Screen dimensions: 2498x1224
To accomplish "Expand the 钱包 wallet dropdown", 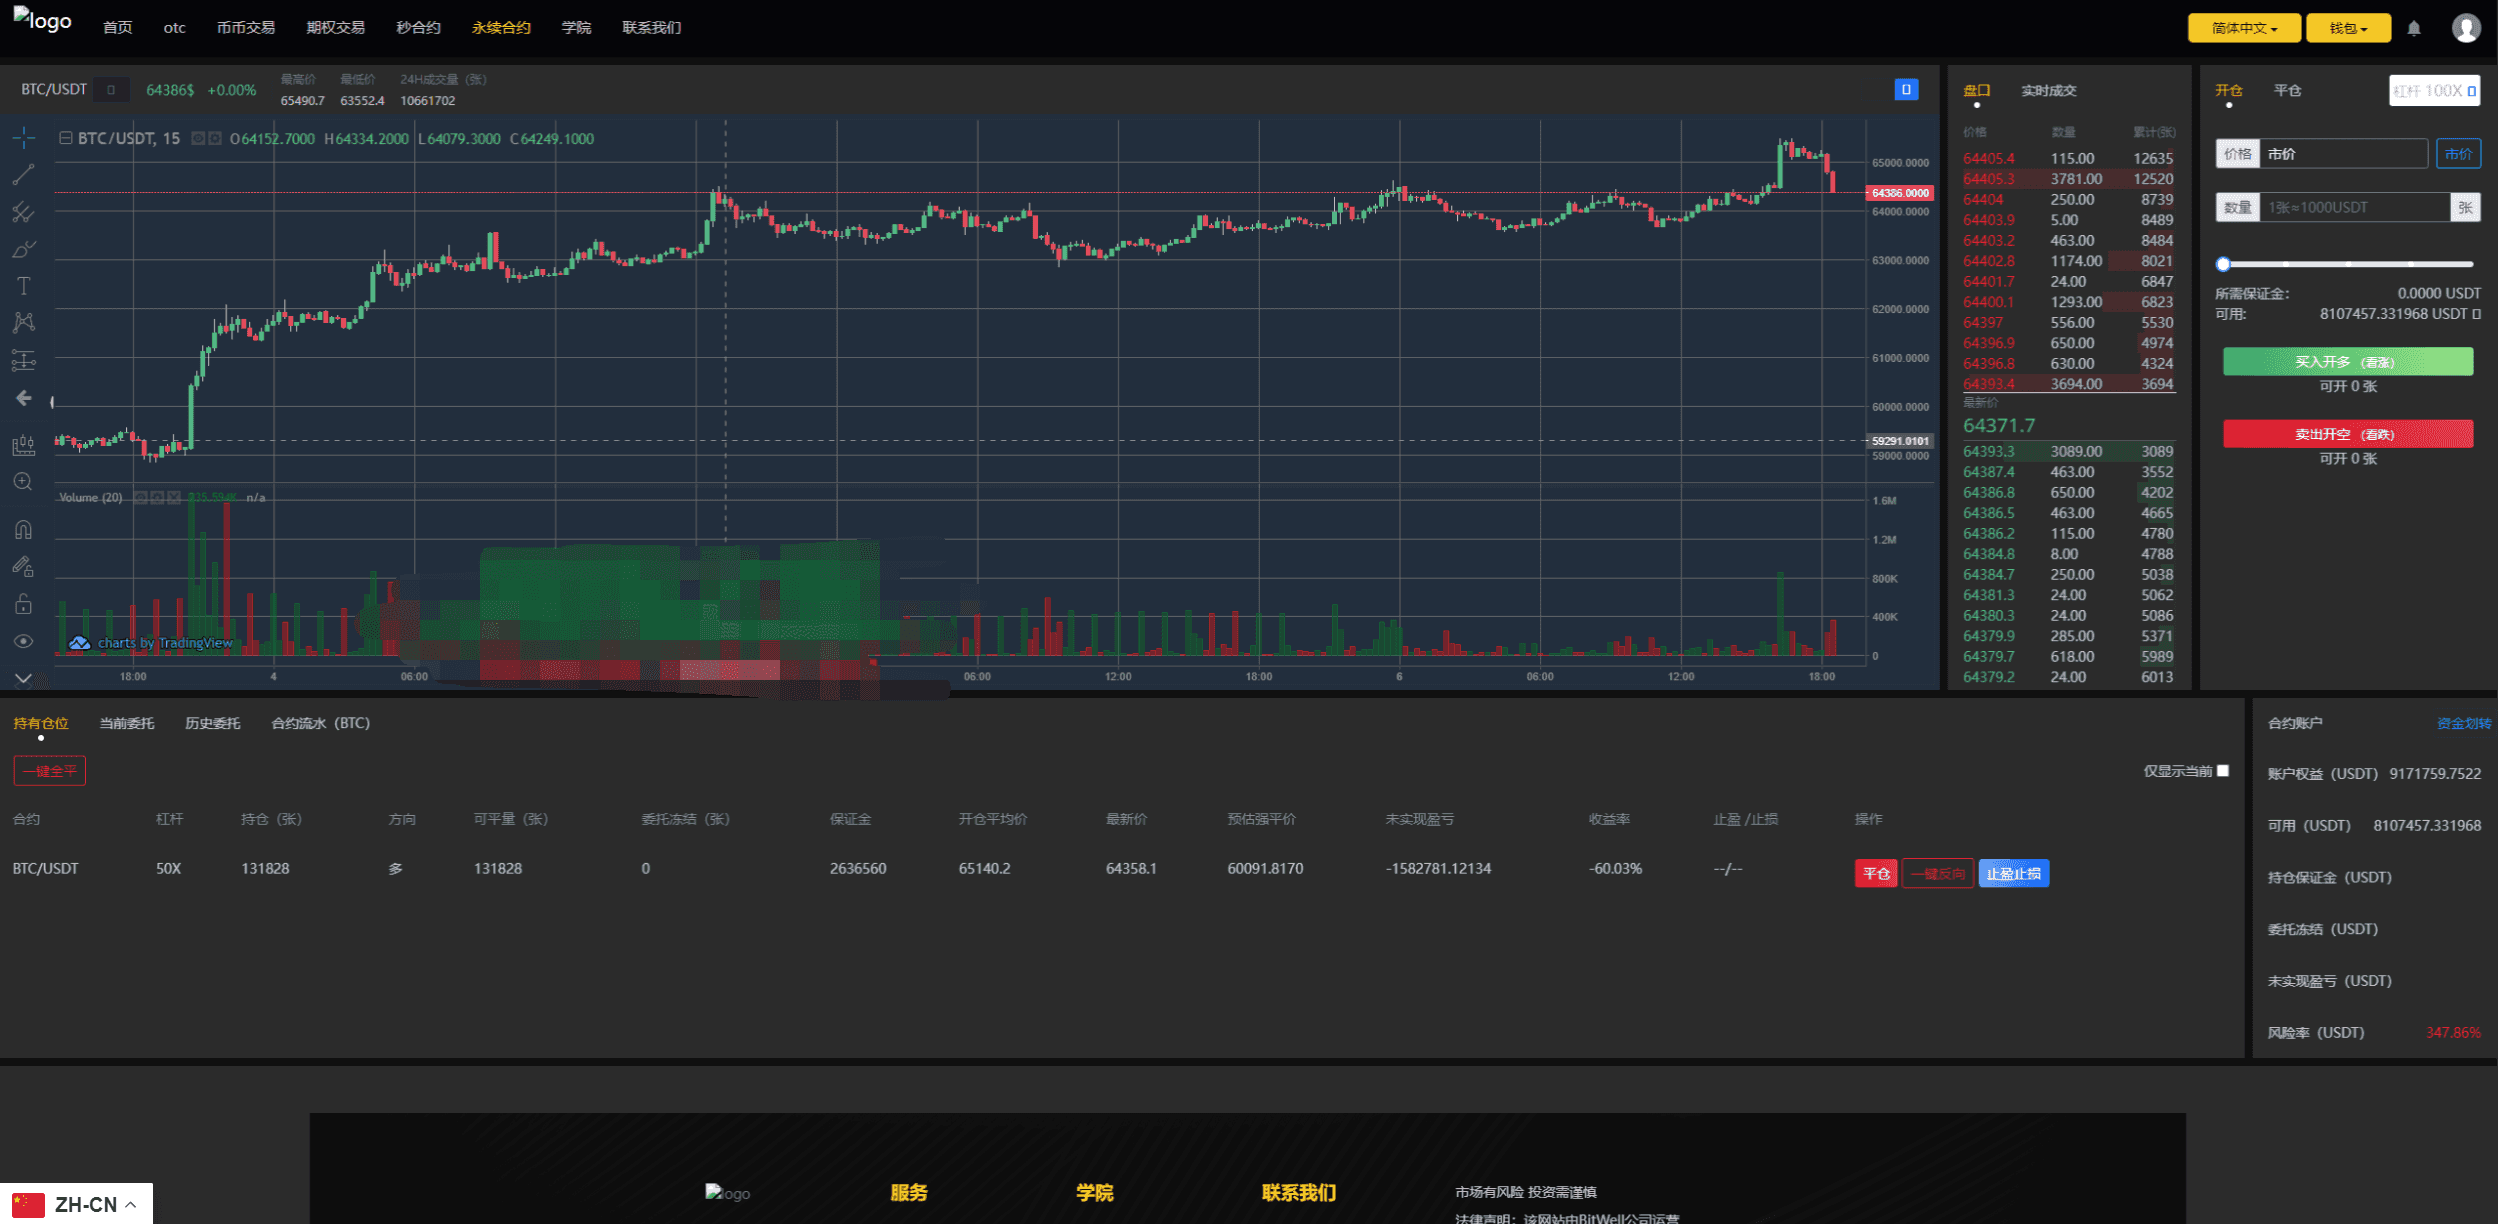I will (x=2348, y=28).
